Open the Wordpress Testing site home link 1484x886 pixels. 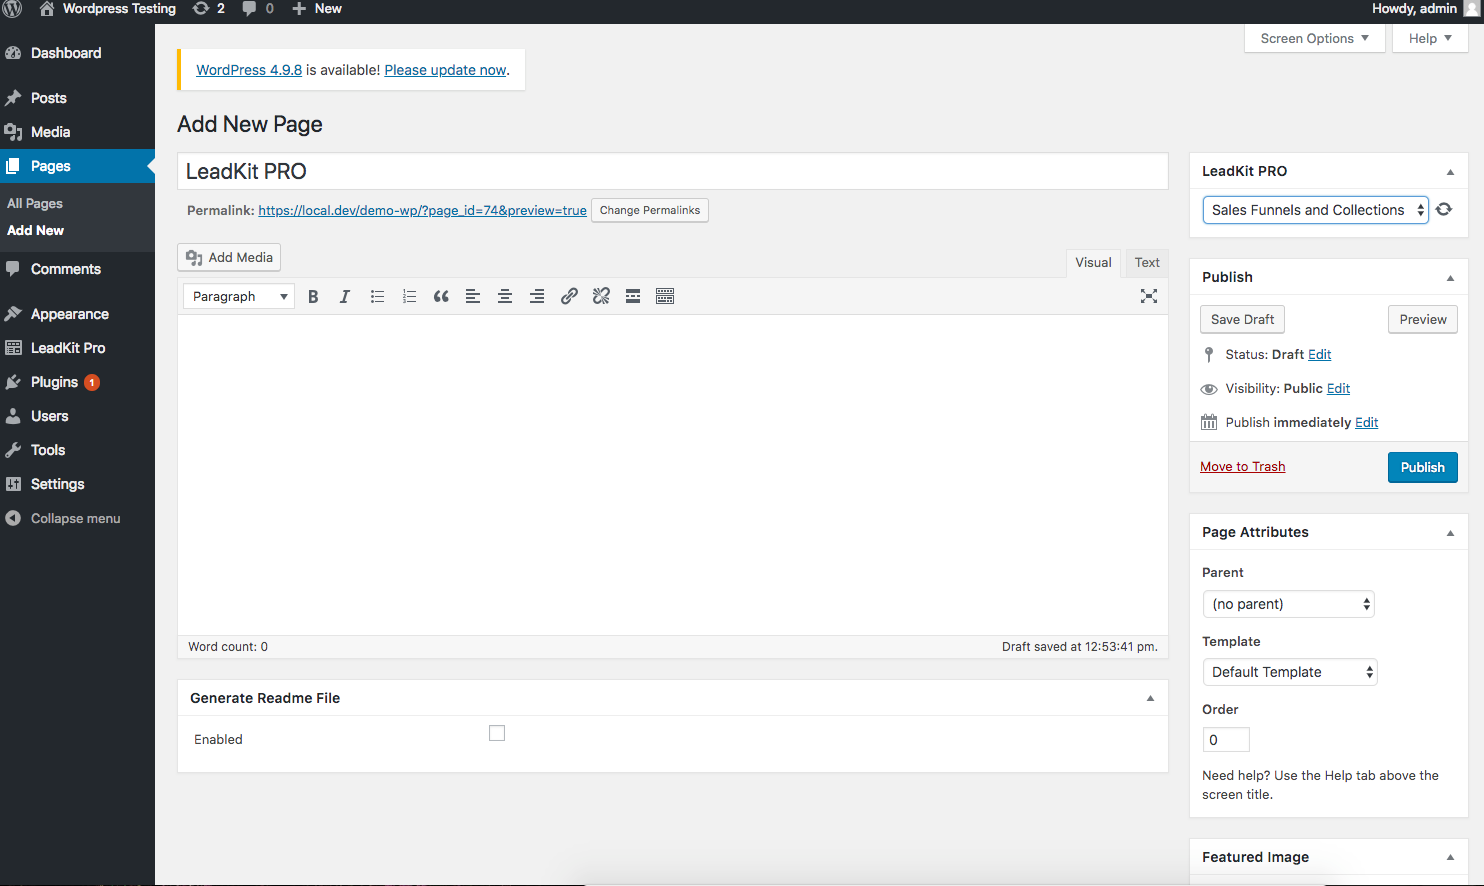[x=108, y=9]
